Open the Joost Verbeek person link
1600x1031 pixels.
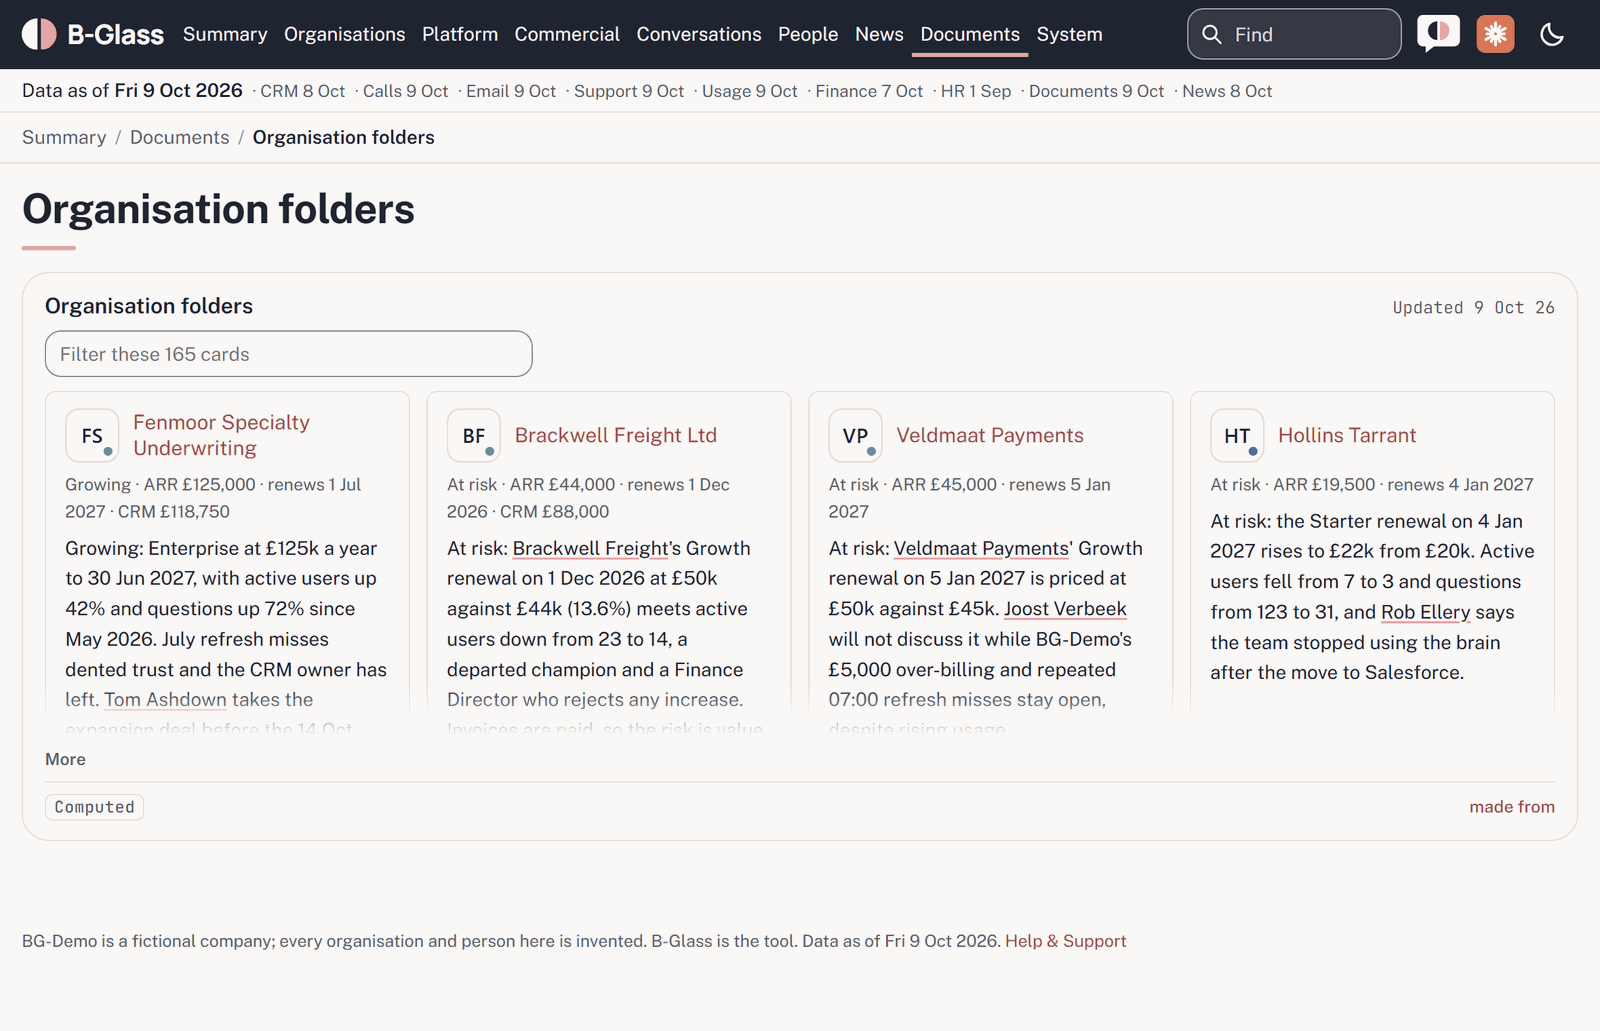(x=1065, y=609)
